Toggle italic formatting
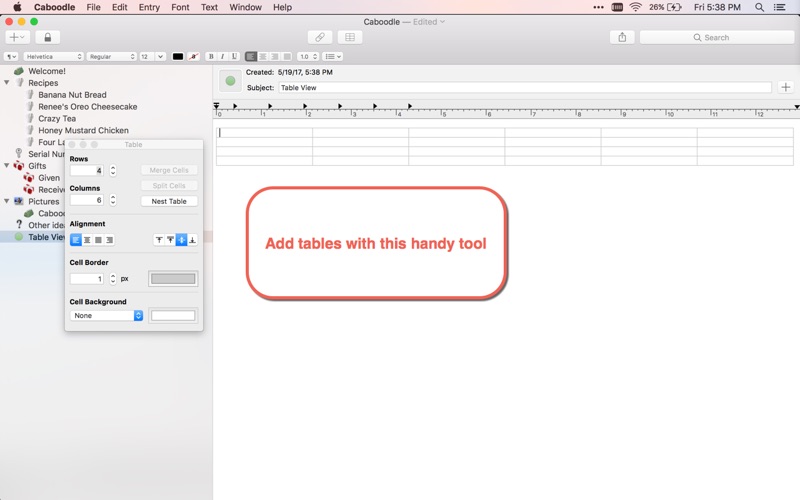The image size is (800, 500). [222, 57]
